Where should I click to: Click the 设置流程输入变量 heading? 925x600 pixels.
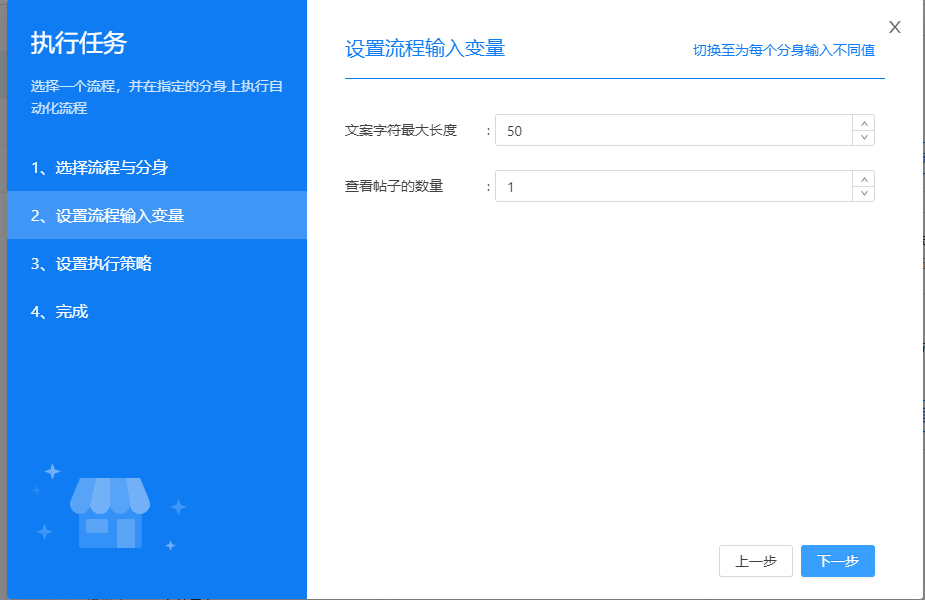[x=425, y=49]
